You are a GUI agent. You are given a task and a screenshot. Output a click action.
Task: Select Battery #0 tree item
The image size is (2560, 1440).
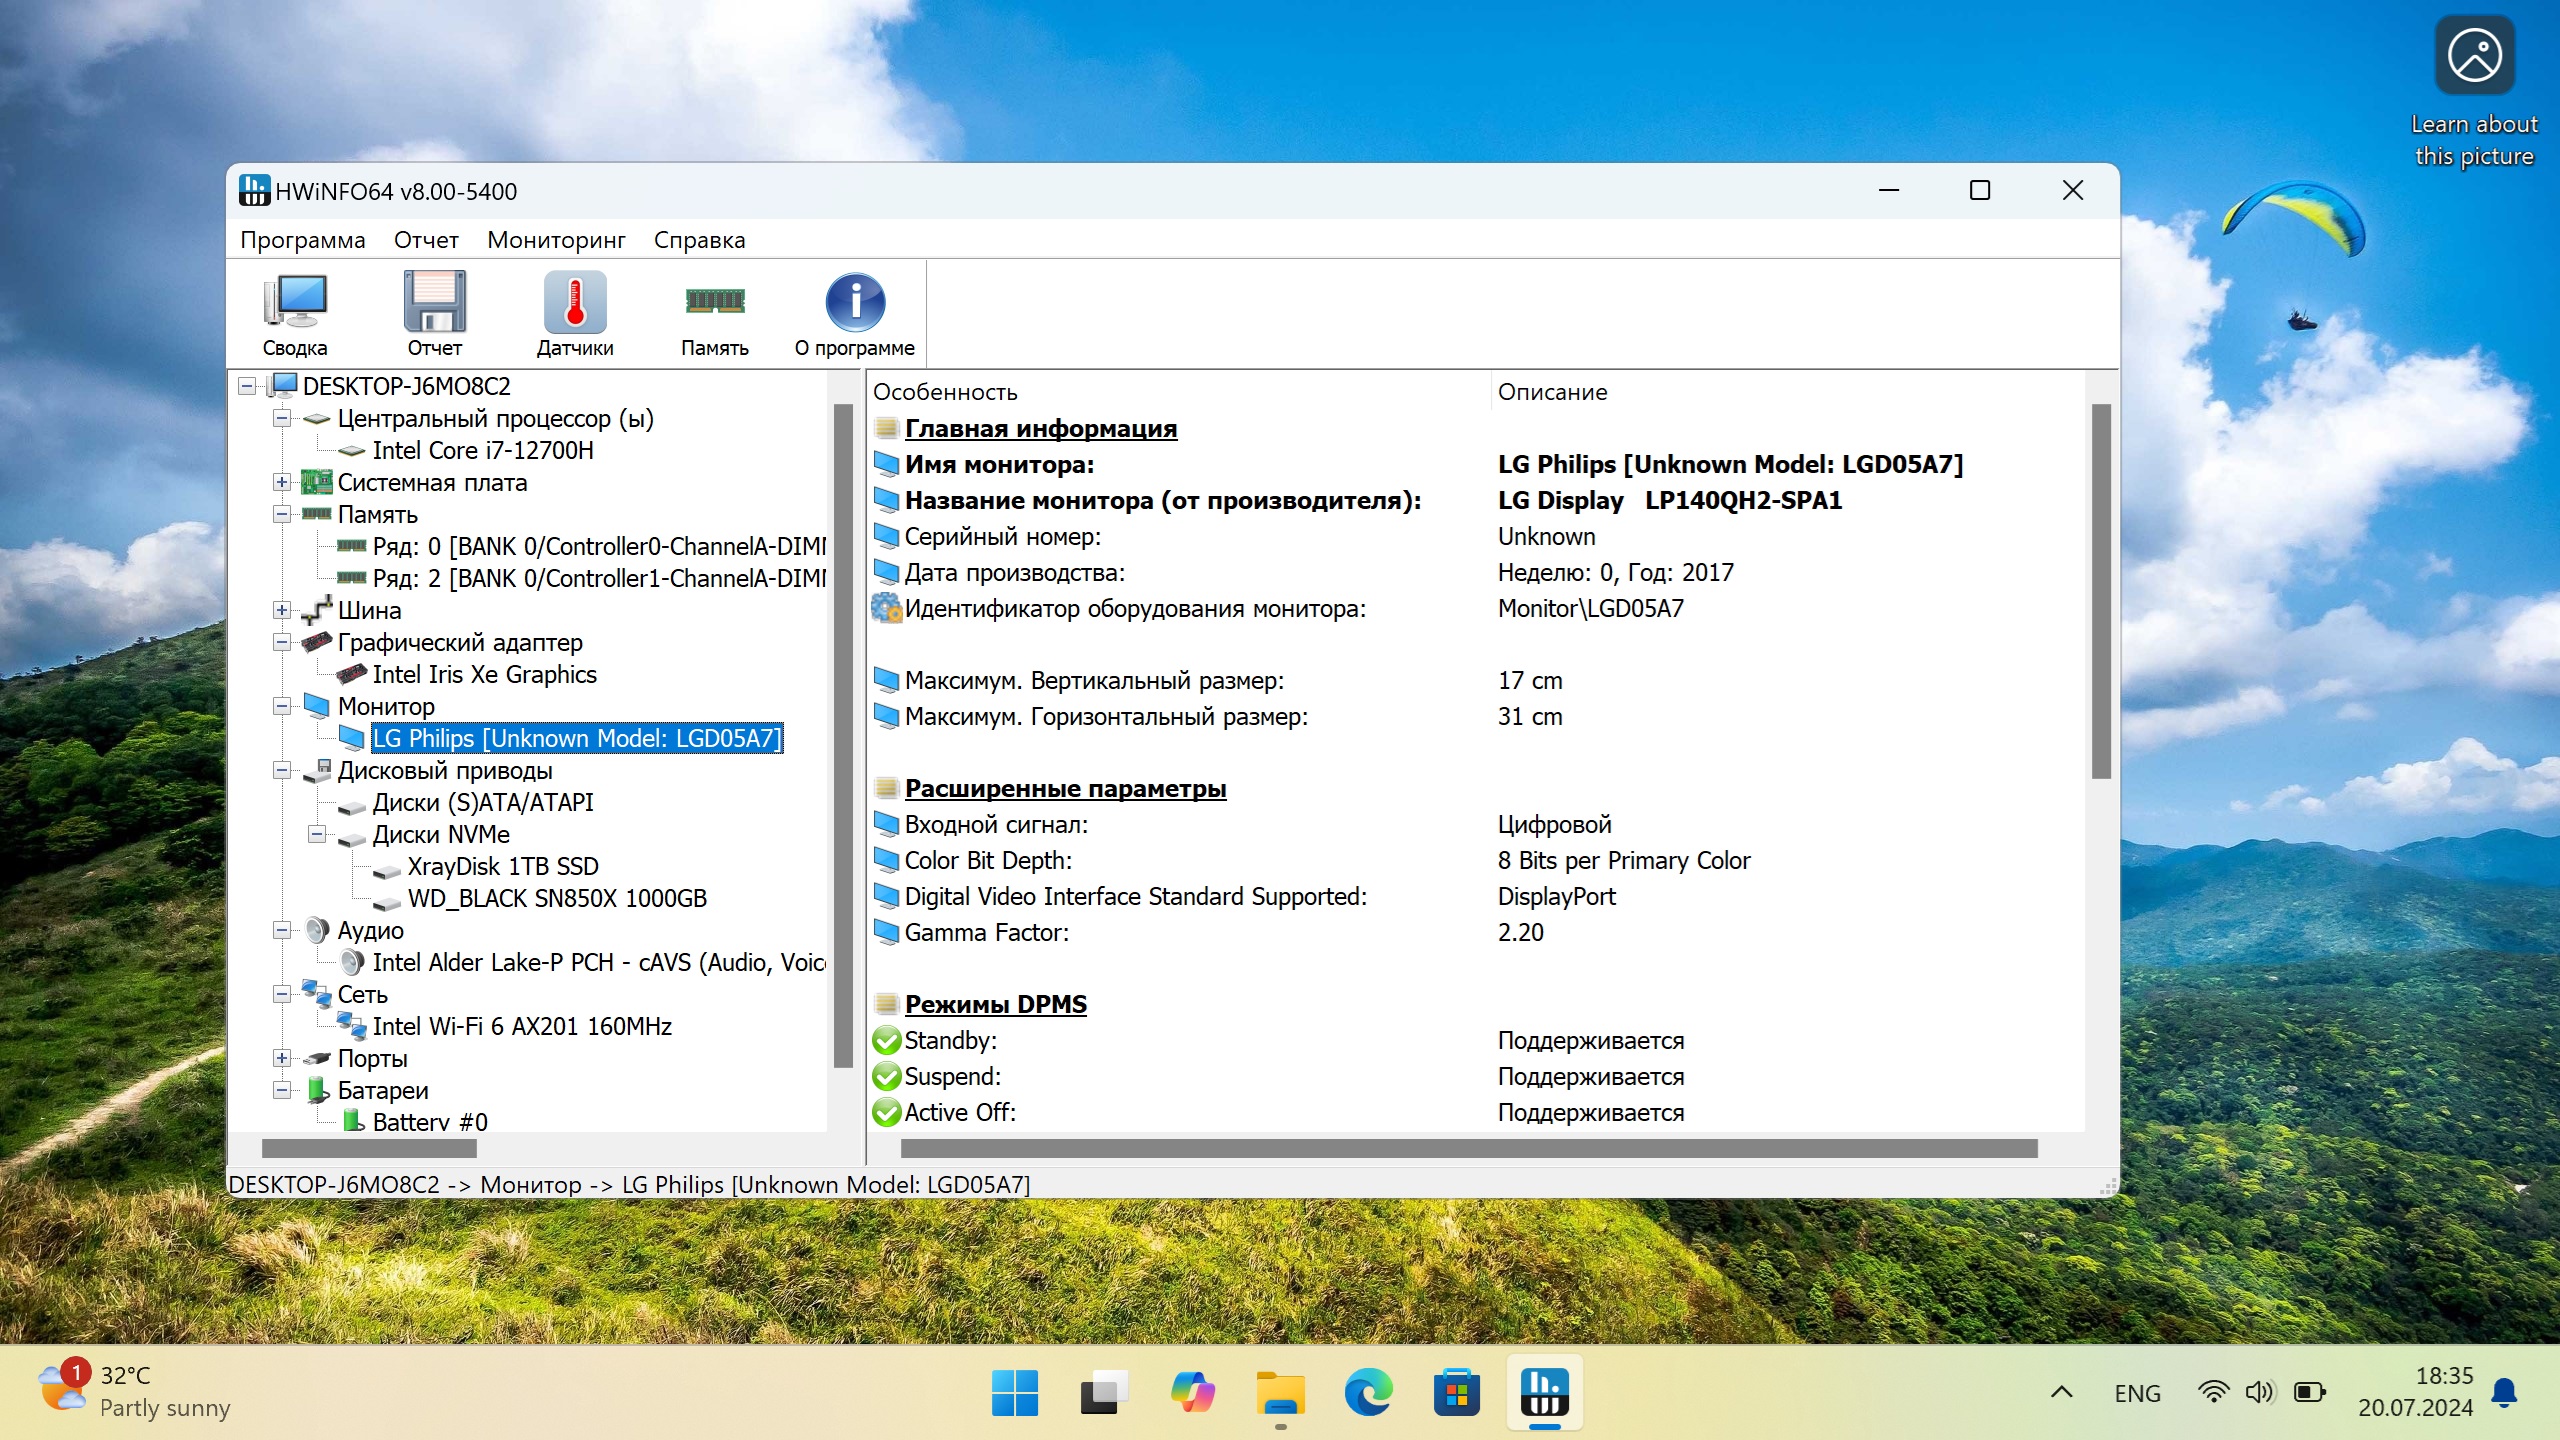click(430, 1122)
